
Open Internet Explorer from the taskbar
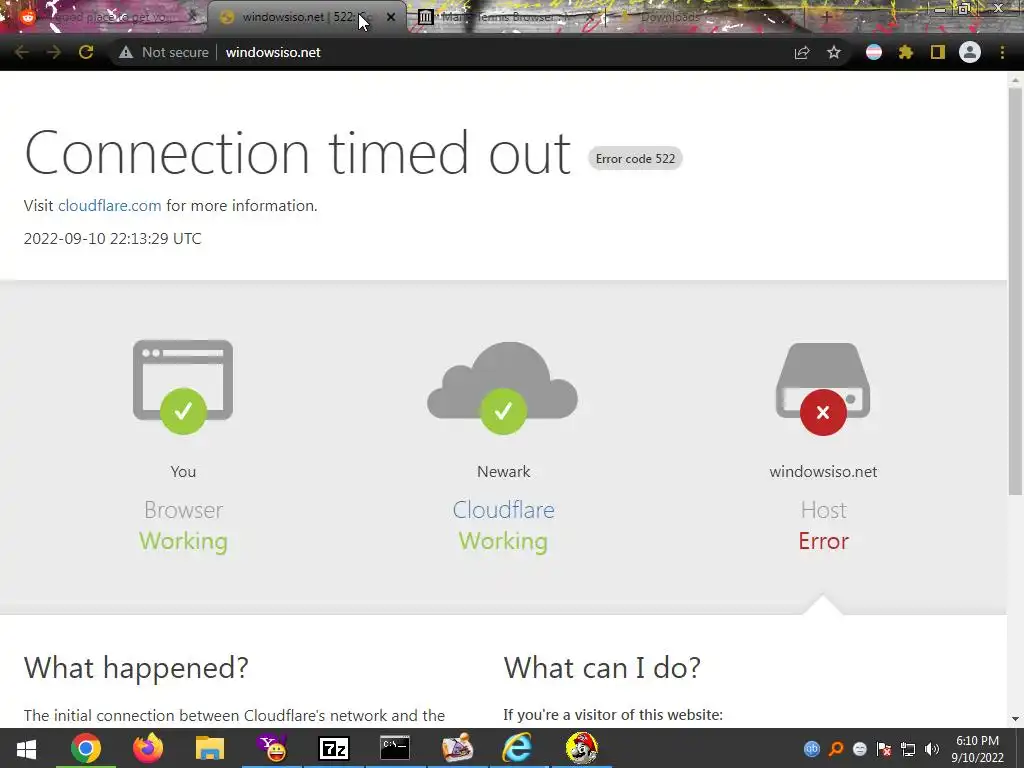click(518, 748)
